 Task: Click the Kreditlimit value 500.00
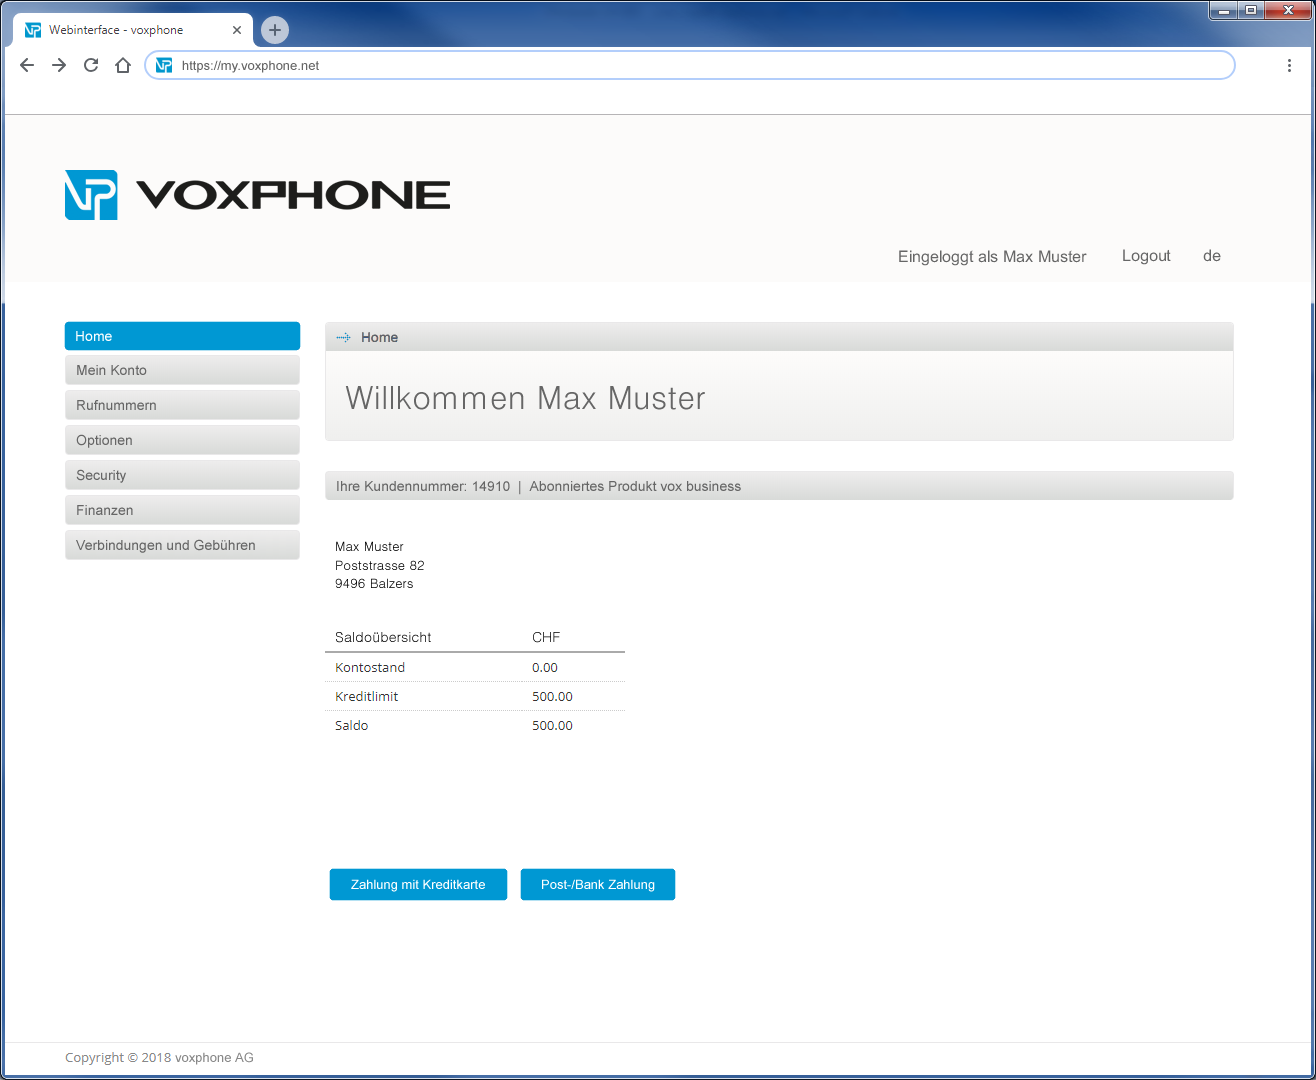click(x=552, y=696)
